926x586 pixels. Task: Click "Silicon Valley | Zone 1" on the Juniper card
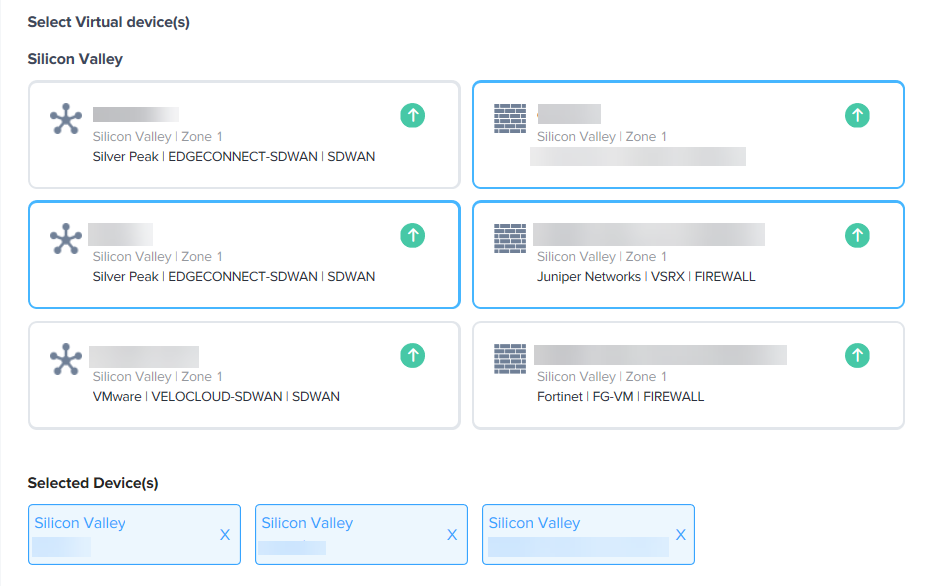[x=602, y=257]
